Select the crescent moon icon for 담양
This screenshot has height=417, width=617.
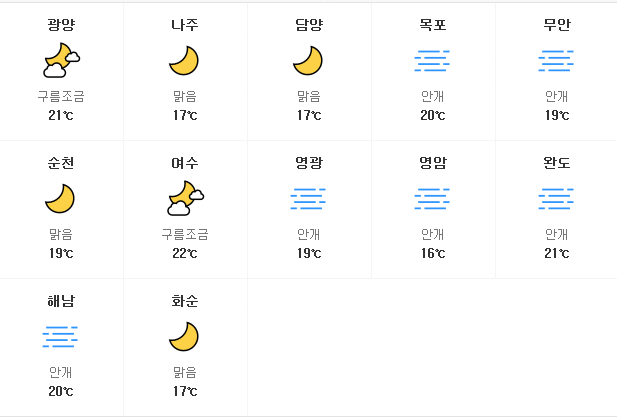coord(308,61)
